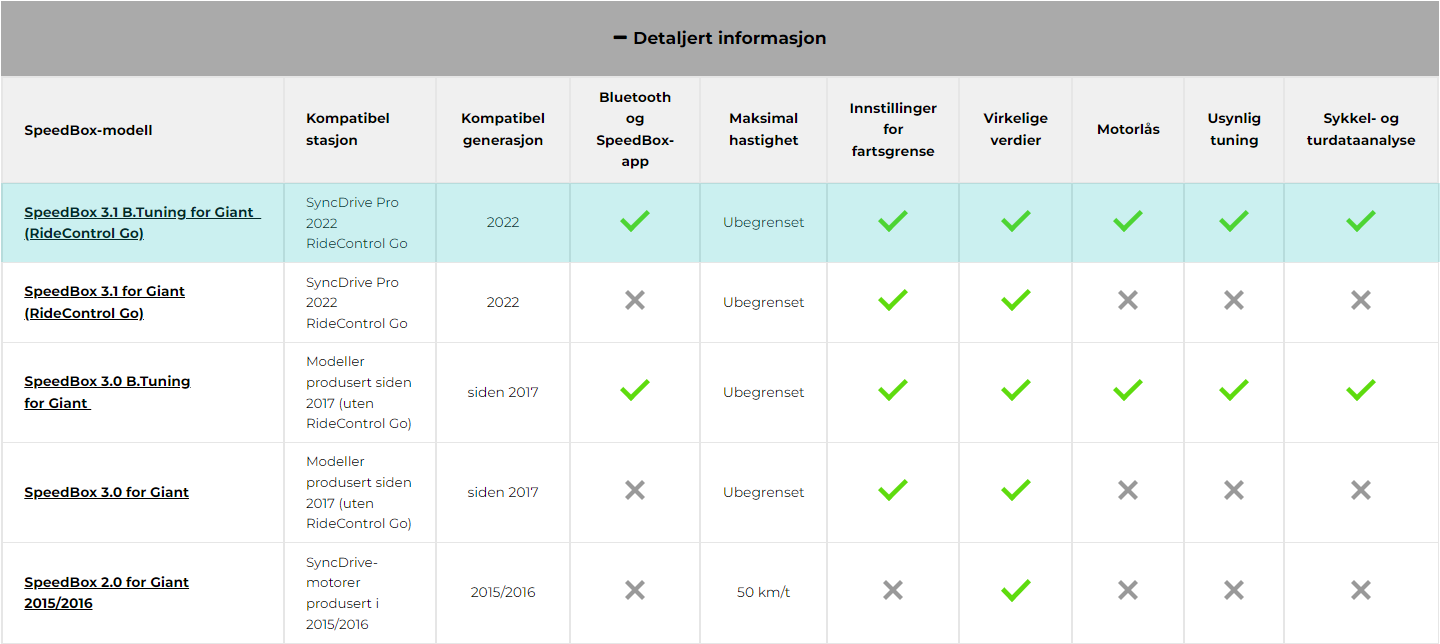Click Sykkel- og turdataanalyse cross in SpeedBox 2.0 row

(x=1360, y=590)
